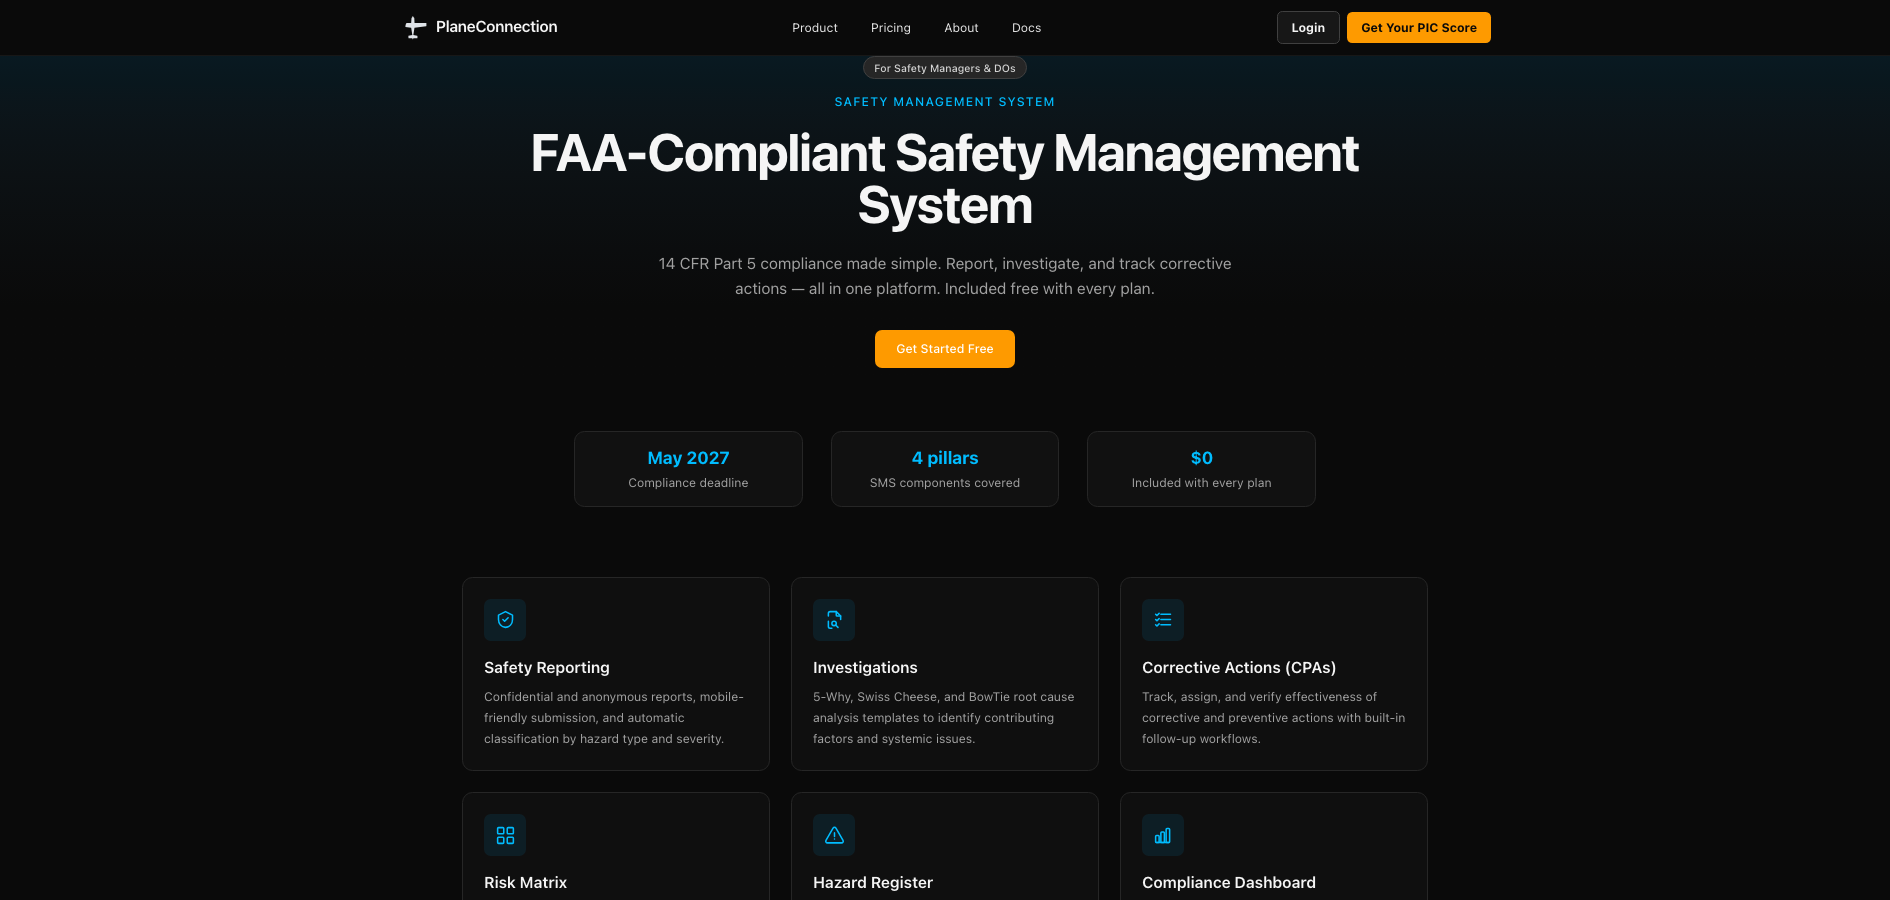Click the Corrective Actions (CPAs) title

coord(1239,668)
